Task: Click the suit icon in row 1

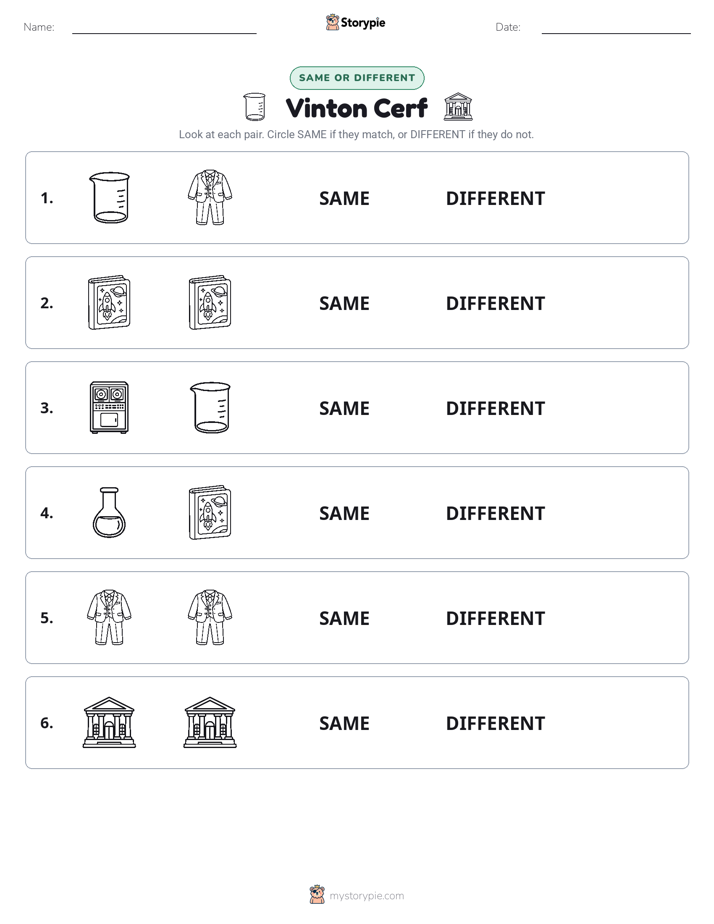Action: point(210,197)
